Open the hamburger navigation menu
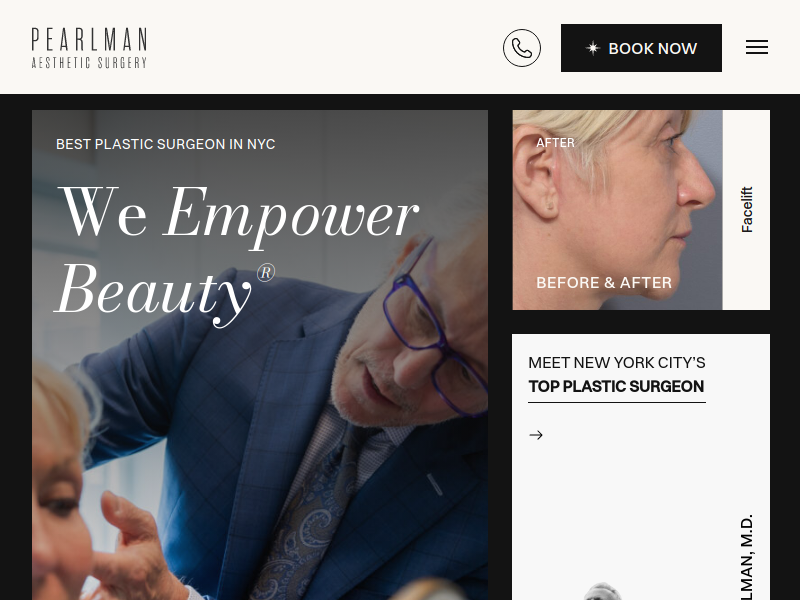Screen dimensions: 800x600 [757, 47]
